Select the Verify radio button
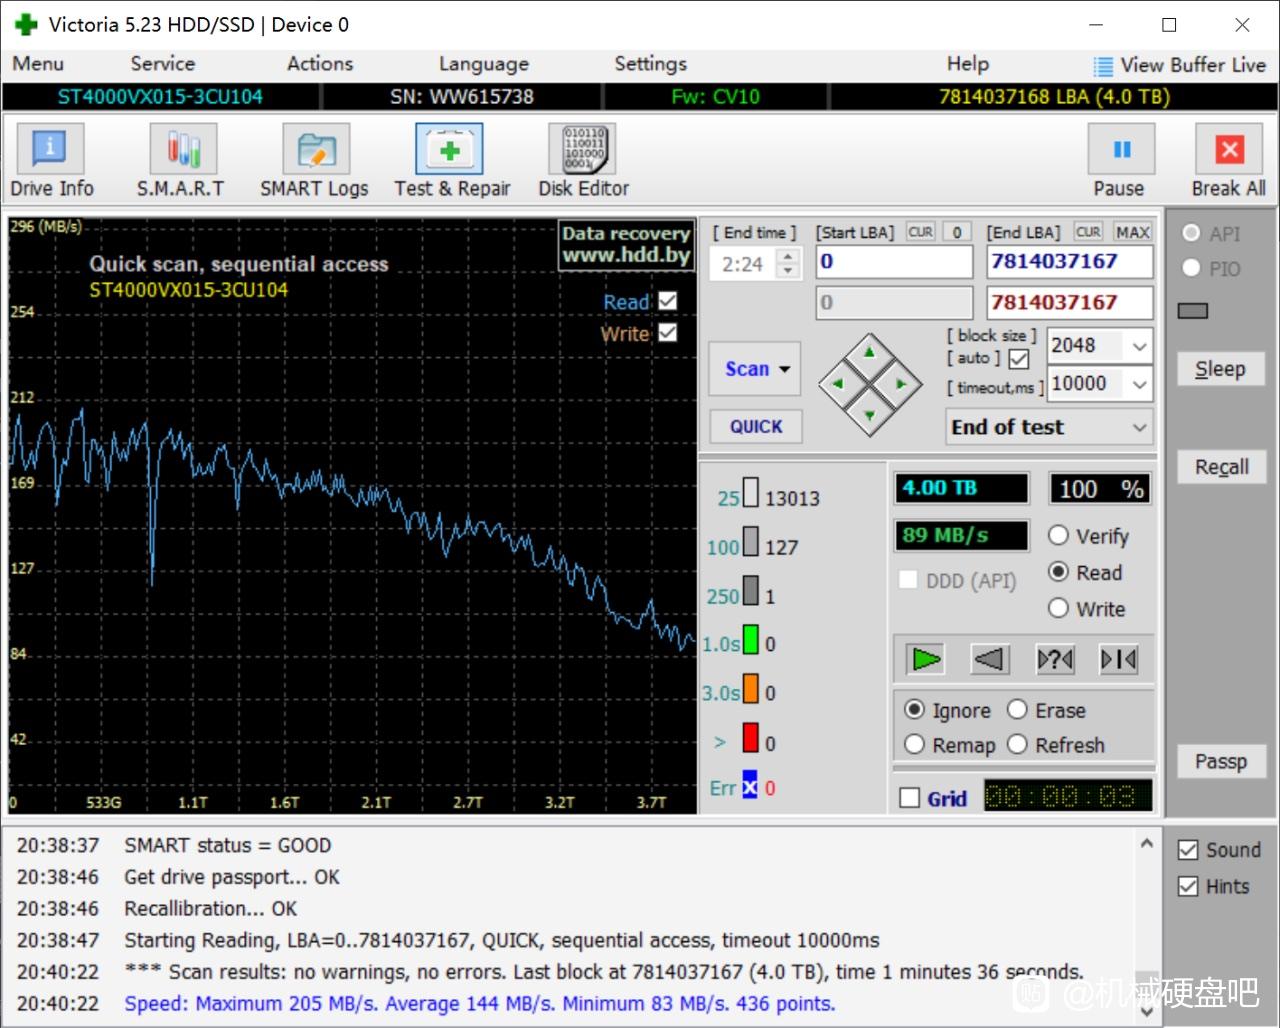 1058,535
